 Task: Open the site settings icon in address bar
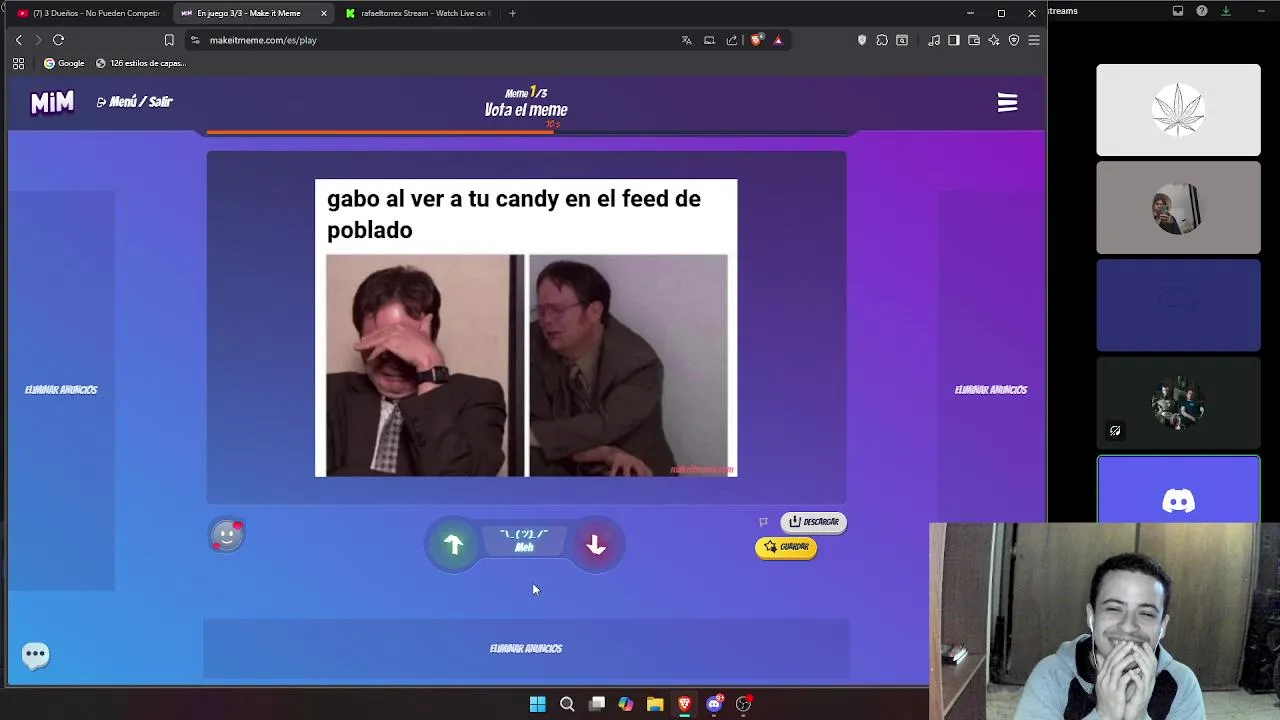pos(195,40)
